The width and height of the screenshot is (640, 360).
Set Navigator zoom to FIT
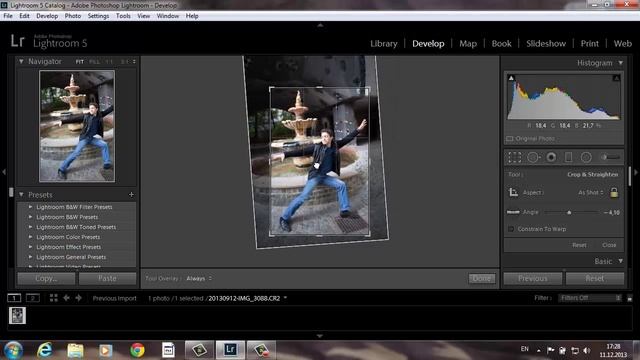80,62
